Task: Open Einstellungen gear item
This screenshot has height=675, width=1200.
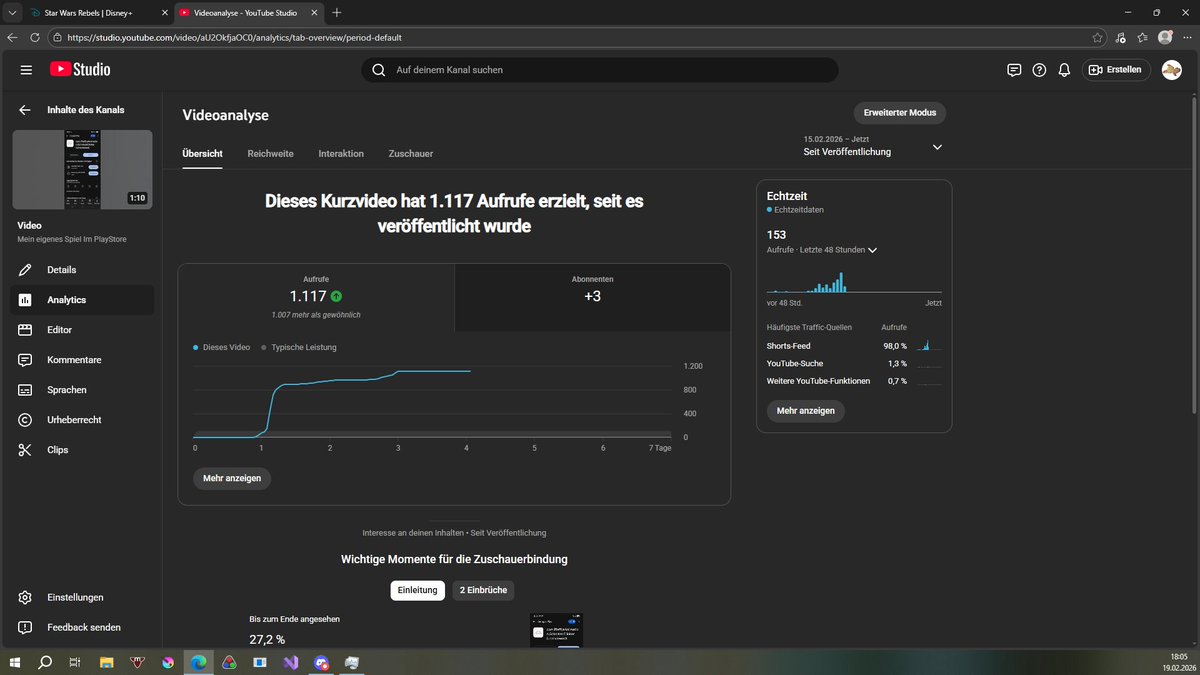Action: point(82,597)
